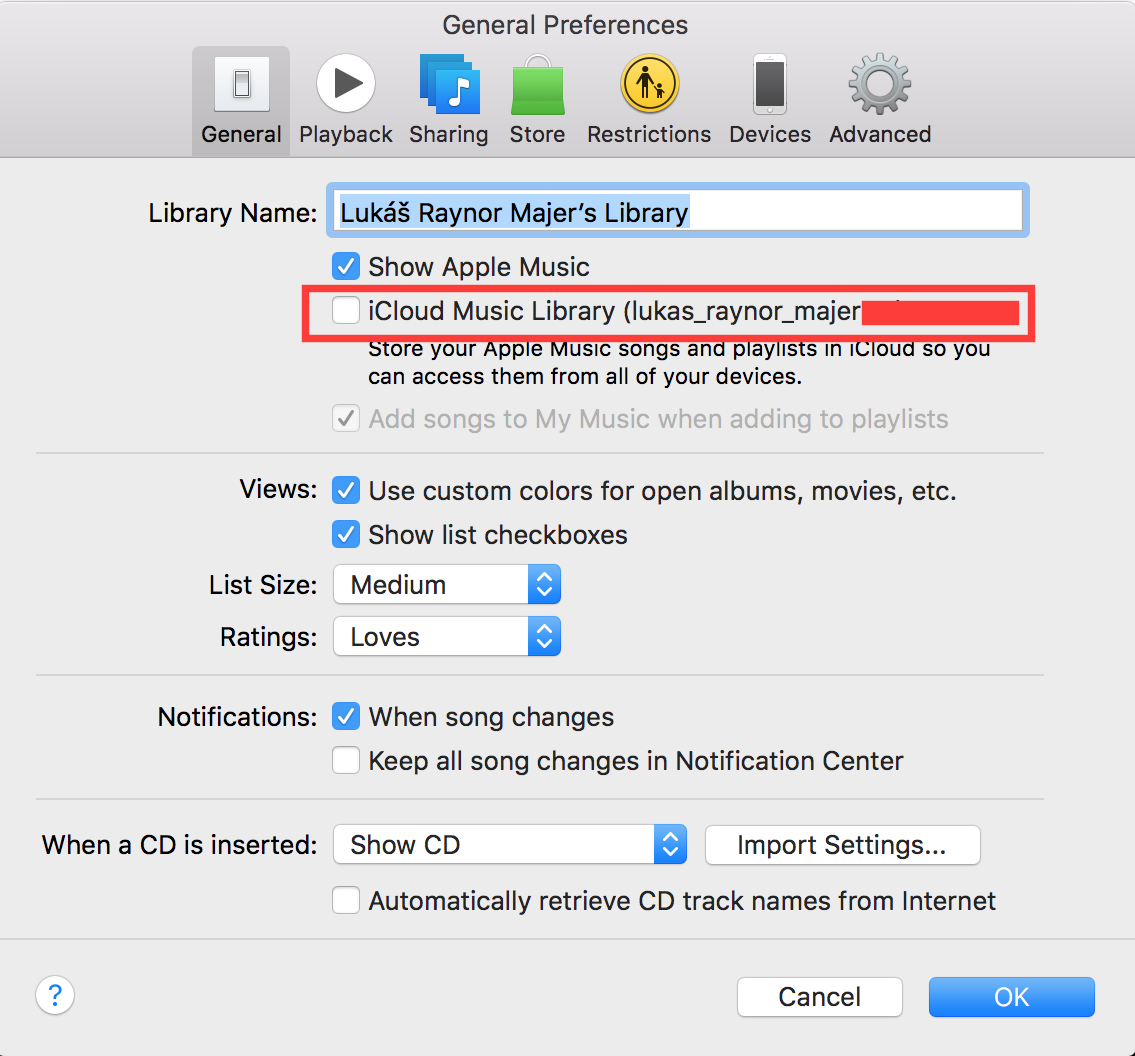Viewport: 1135px width, 1056px height.
Task: Expand the Show CD dropdown
Action: click(x=510, y=844)
